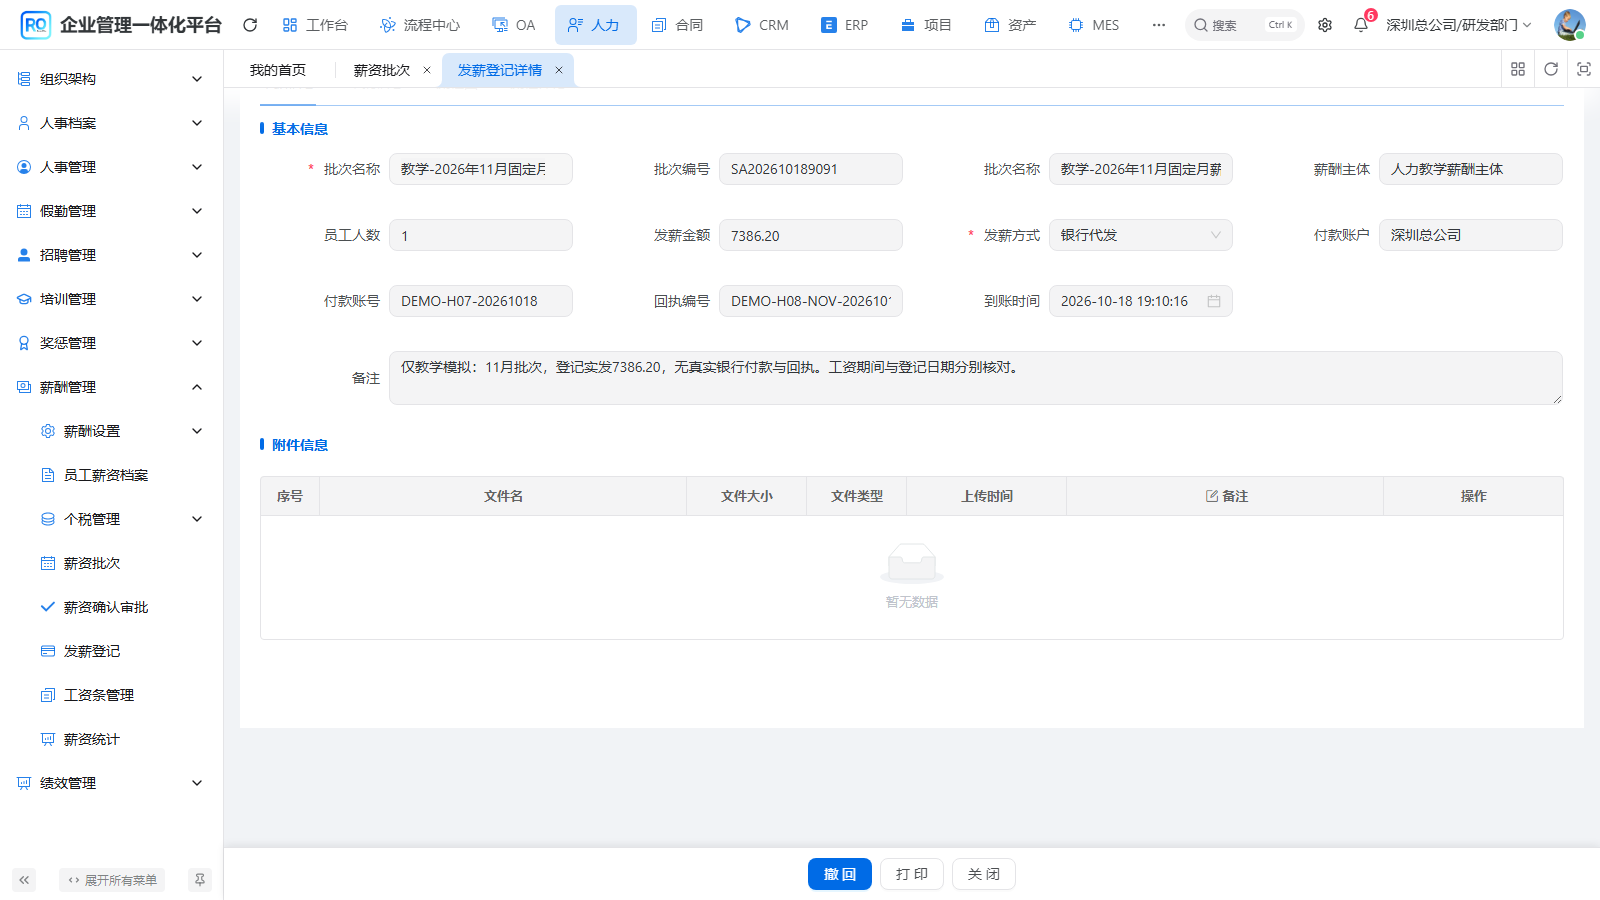This screenshot has width=1600, height=900.
Task: Expand the 薪酬设置 submenu
Action: pyautogui.click(x=197, y=431)
